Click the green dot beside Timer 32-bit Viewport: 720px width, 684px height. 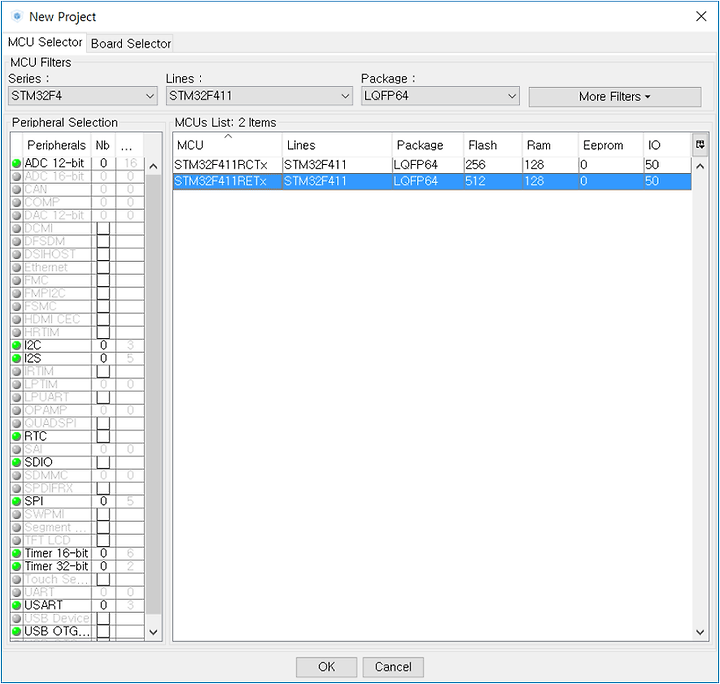click(17, 566)
